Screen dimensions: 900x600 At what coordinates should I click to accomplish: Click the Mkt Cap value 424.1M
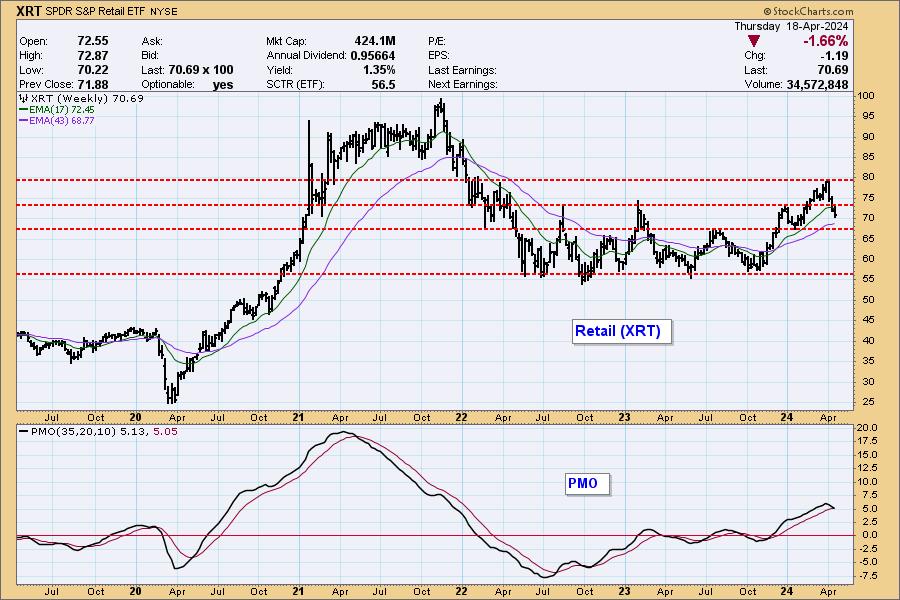375,41
